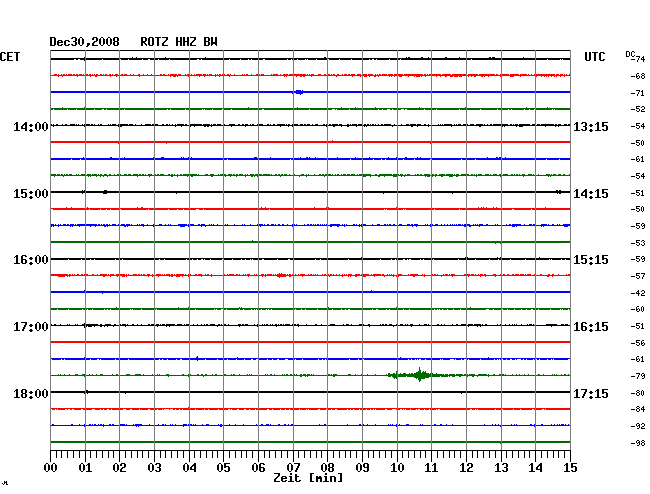Click minute tick label 15
Viewport: 650px width, 494px height.
[x=570, y=468]
